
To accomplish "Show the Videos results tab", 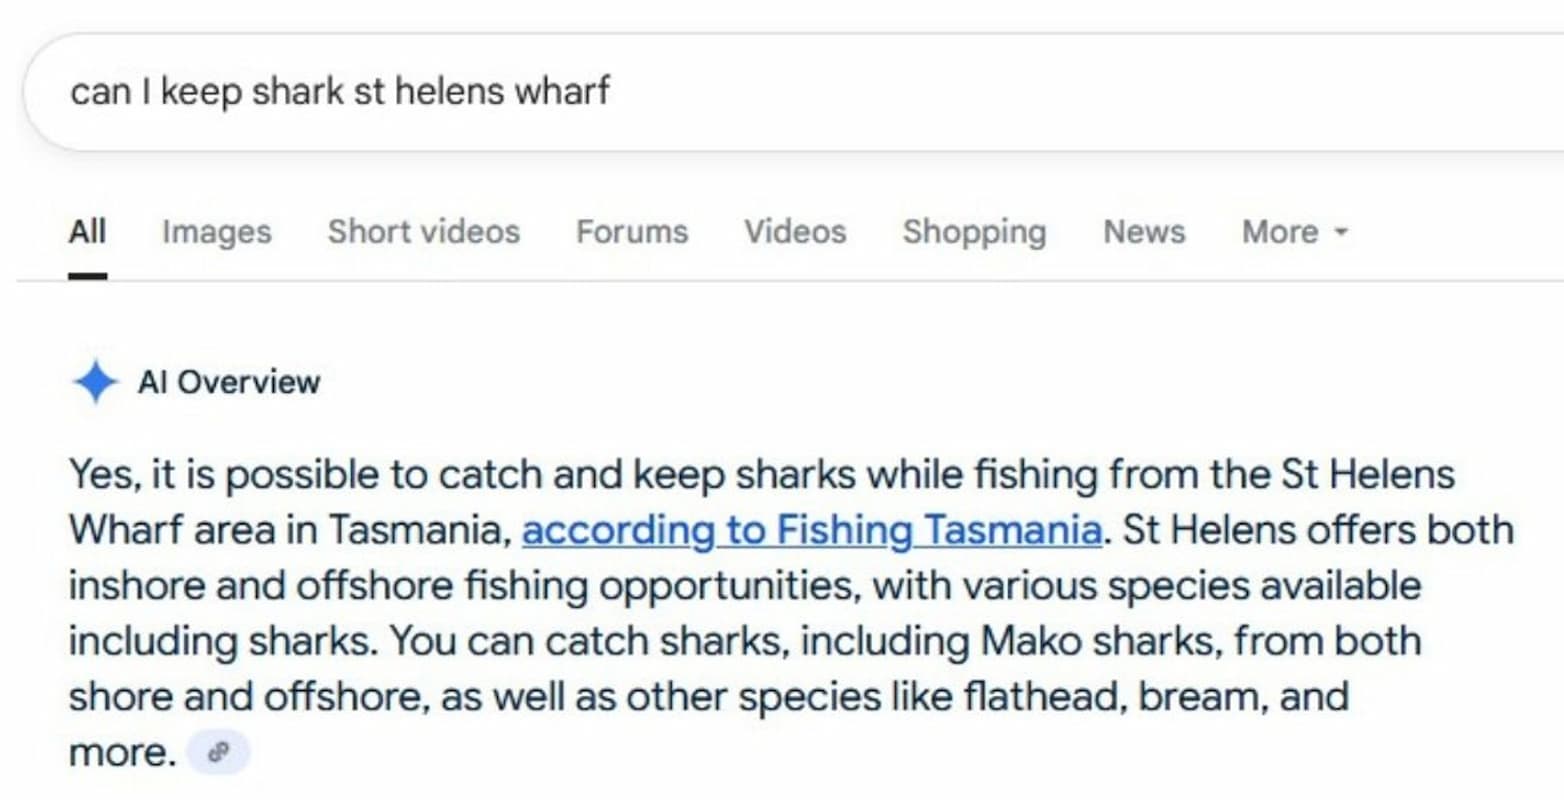I will coord(795,232).
